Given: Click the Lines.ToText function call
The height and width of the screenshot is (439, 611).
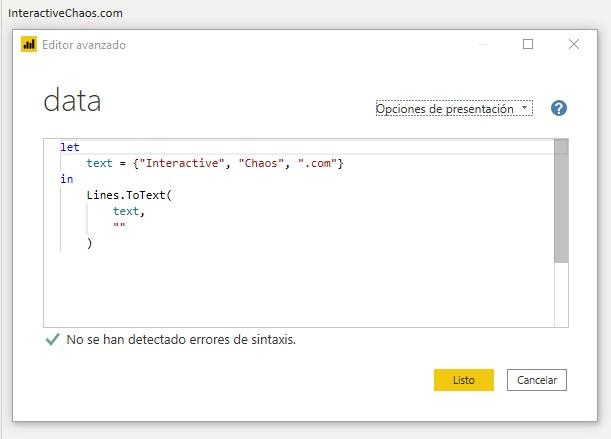Looking at the screenshot, I should click(127, 195).
